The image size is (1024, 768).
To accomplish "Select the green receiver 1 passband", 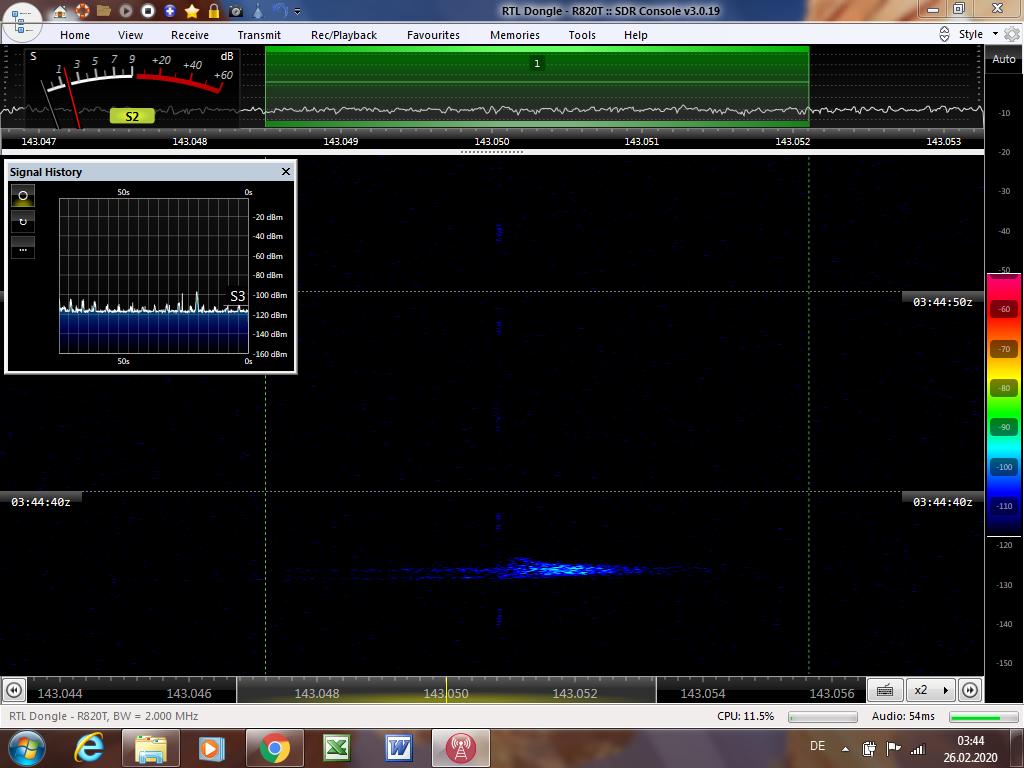I will click(537, 85).
